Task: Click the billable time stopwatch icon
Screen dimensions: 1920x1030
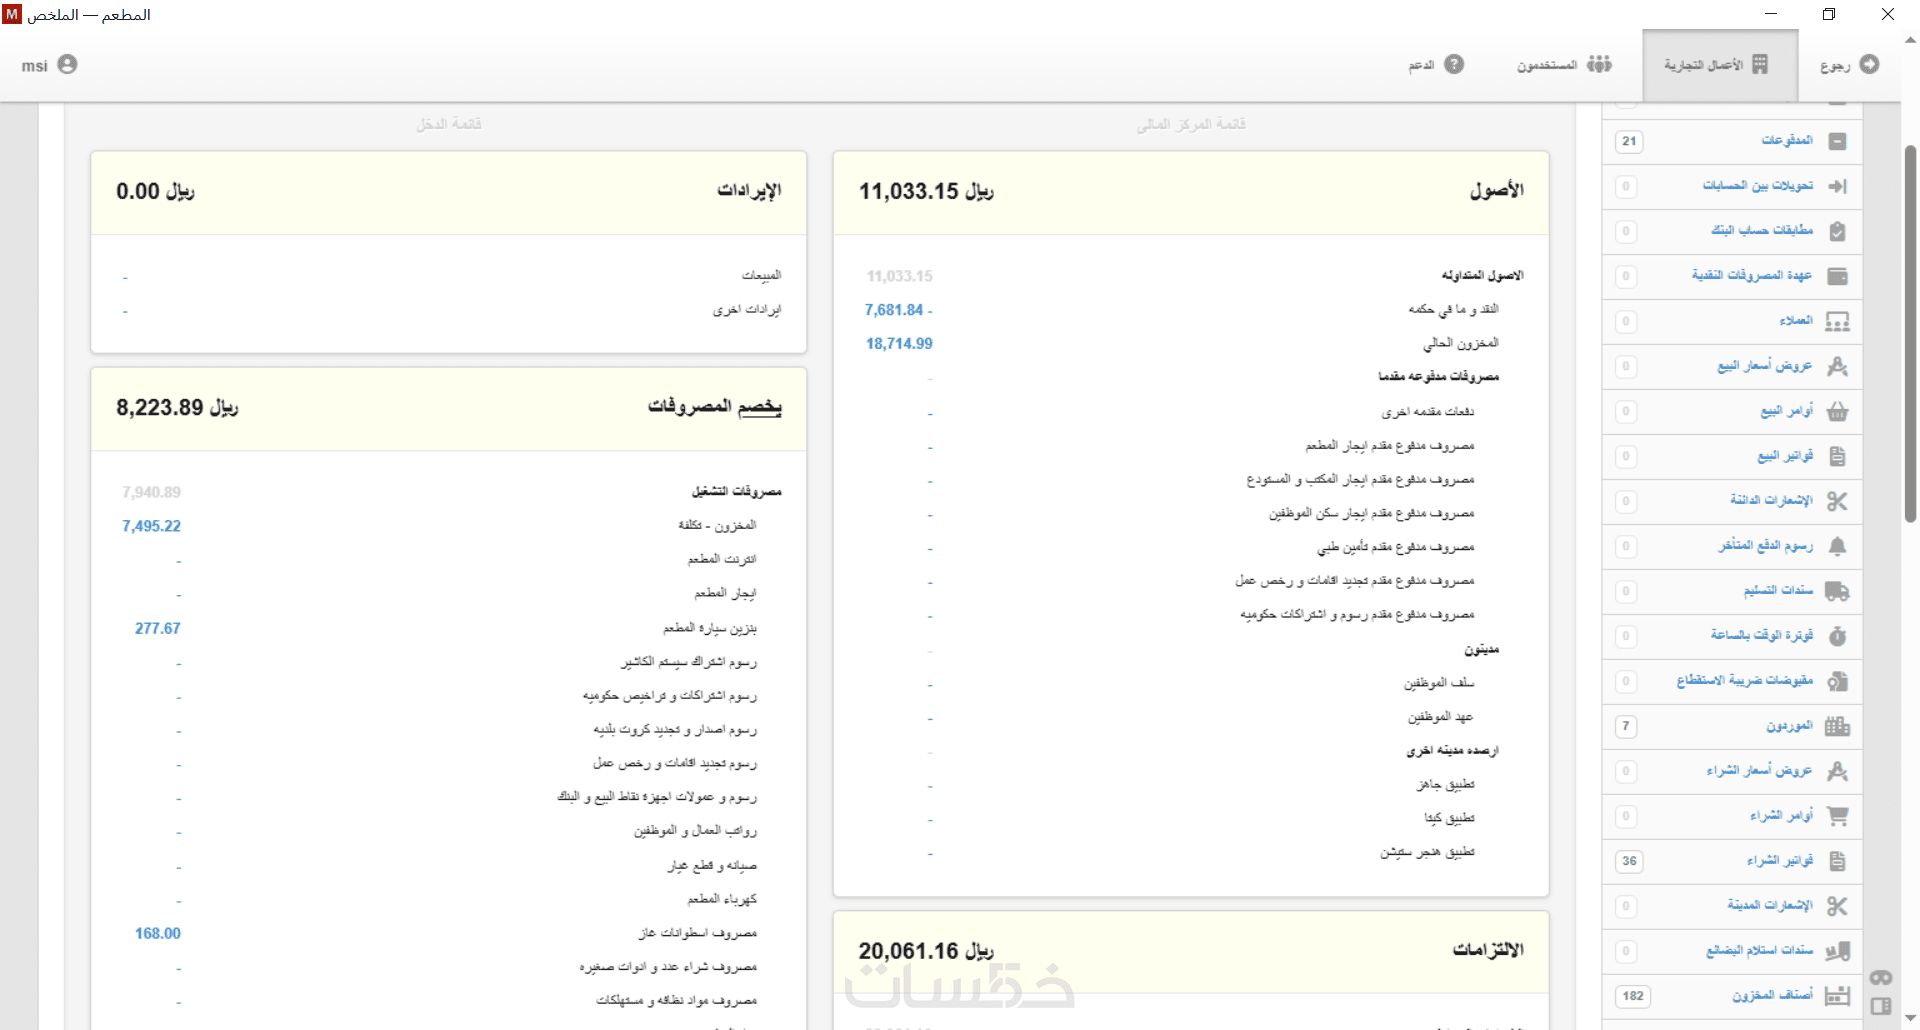Action: 1837,636
